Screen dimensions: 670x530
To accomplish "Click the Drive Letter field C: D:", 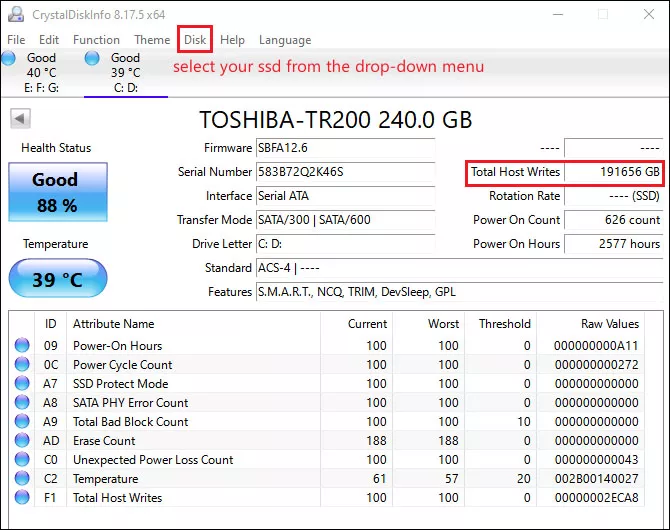I will (x=345, y=244).
